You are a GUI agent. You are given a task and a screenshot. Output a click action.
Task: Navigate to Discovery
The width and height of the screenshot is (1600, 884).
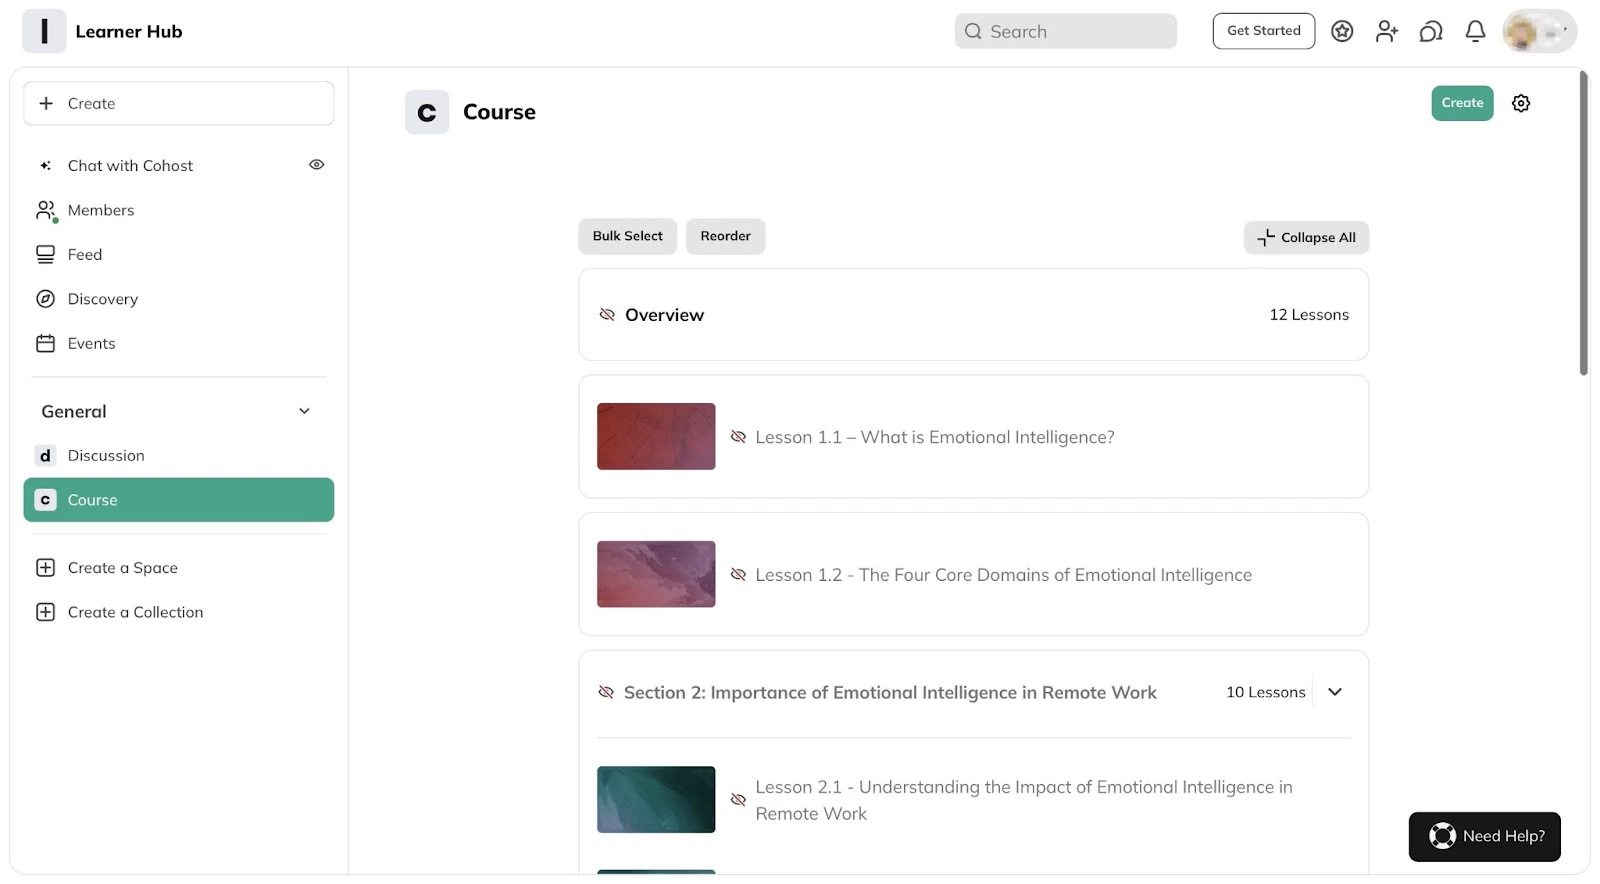[x=179, y=298]
